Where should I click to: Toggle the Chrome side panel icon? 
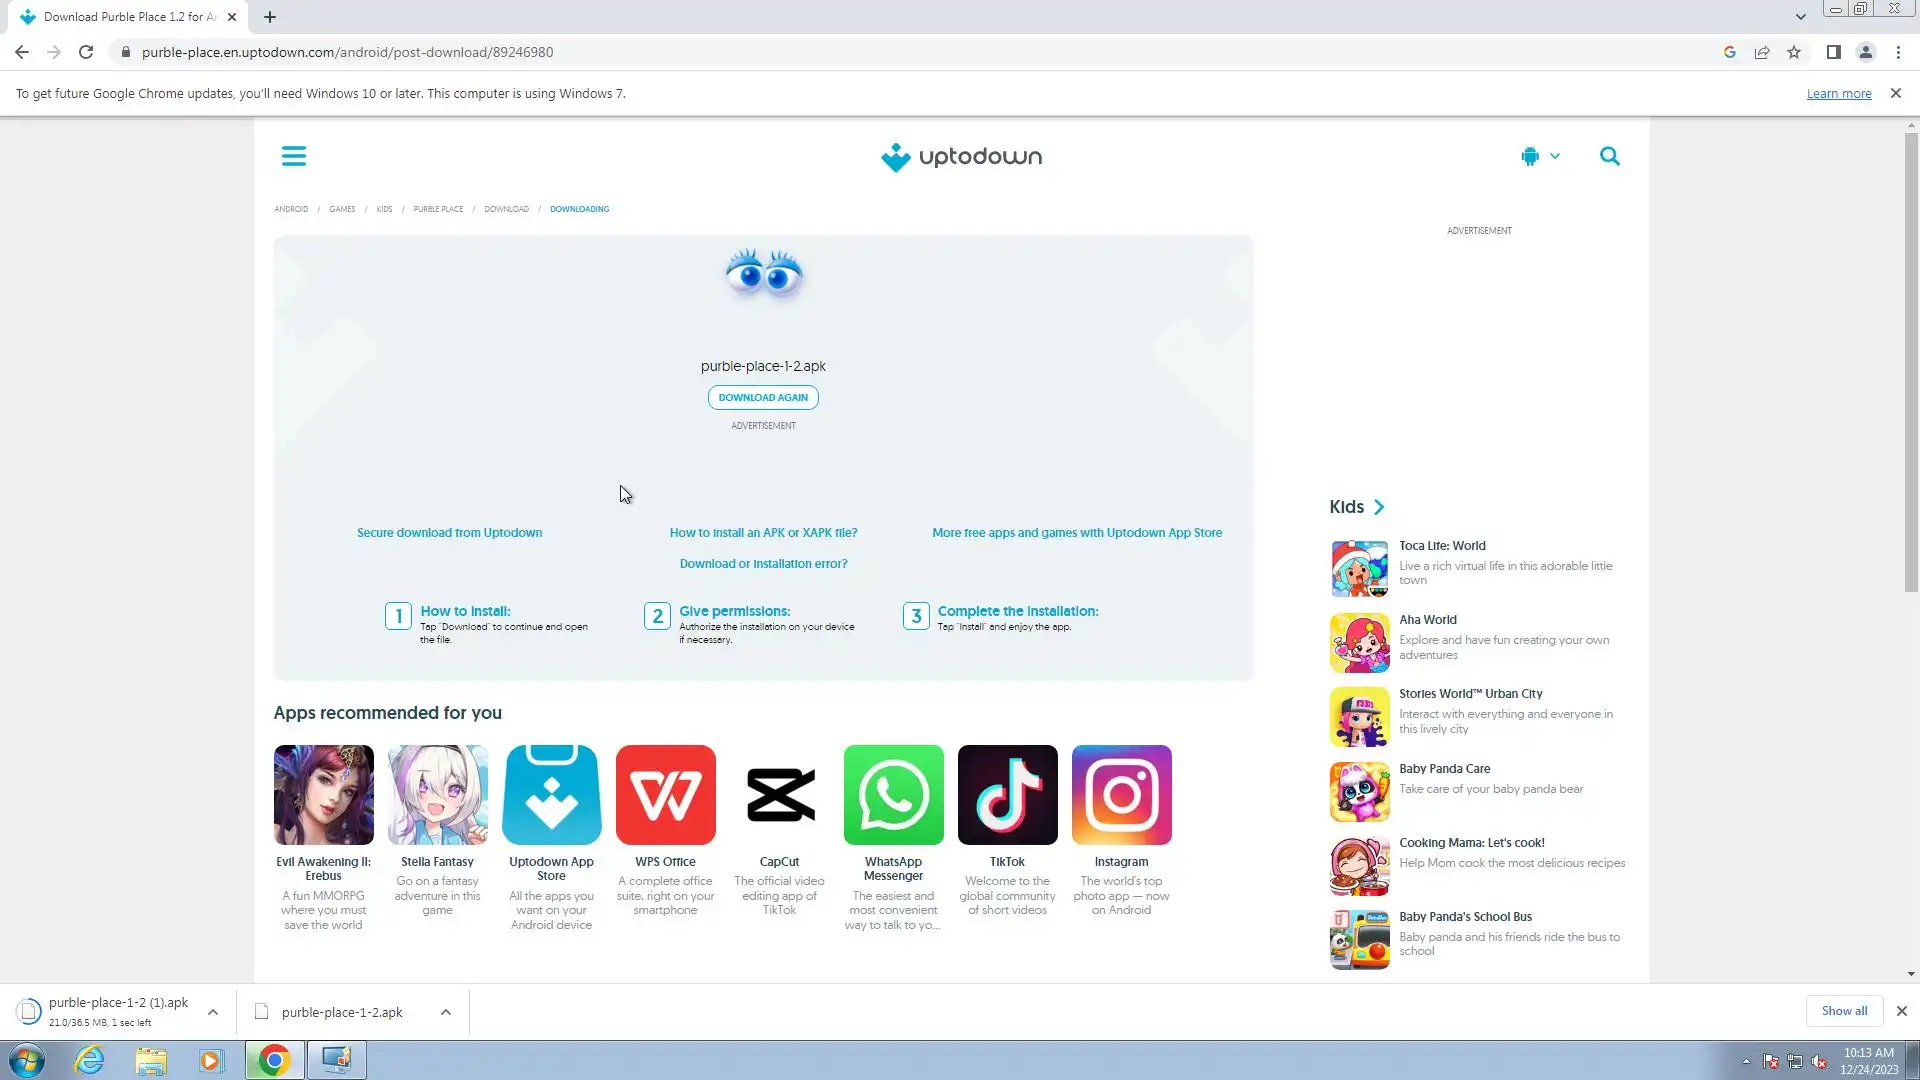1833,52
